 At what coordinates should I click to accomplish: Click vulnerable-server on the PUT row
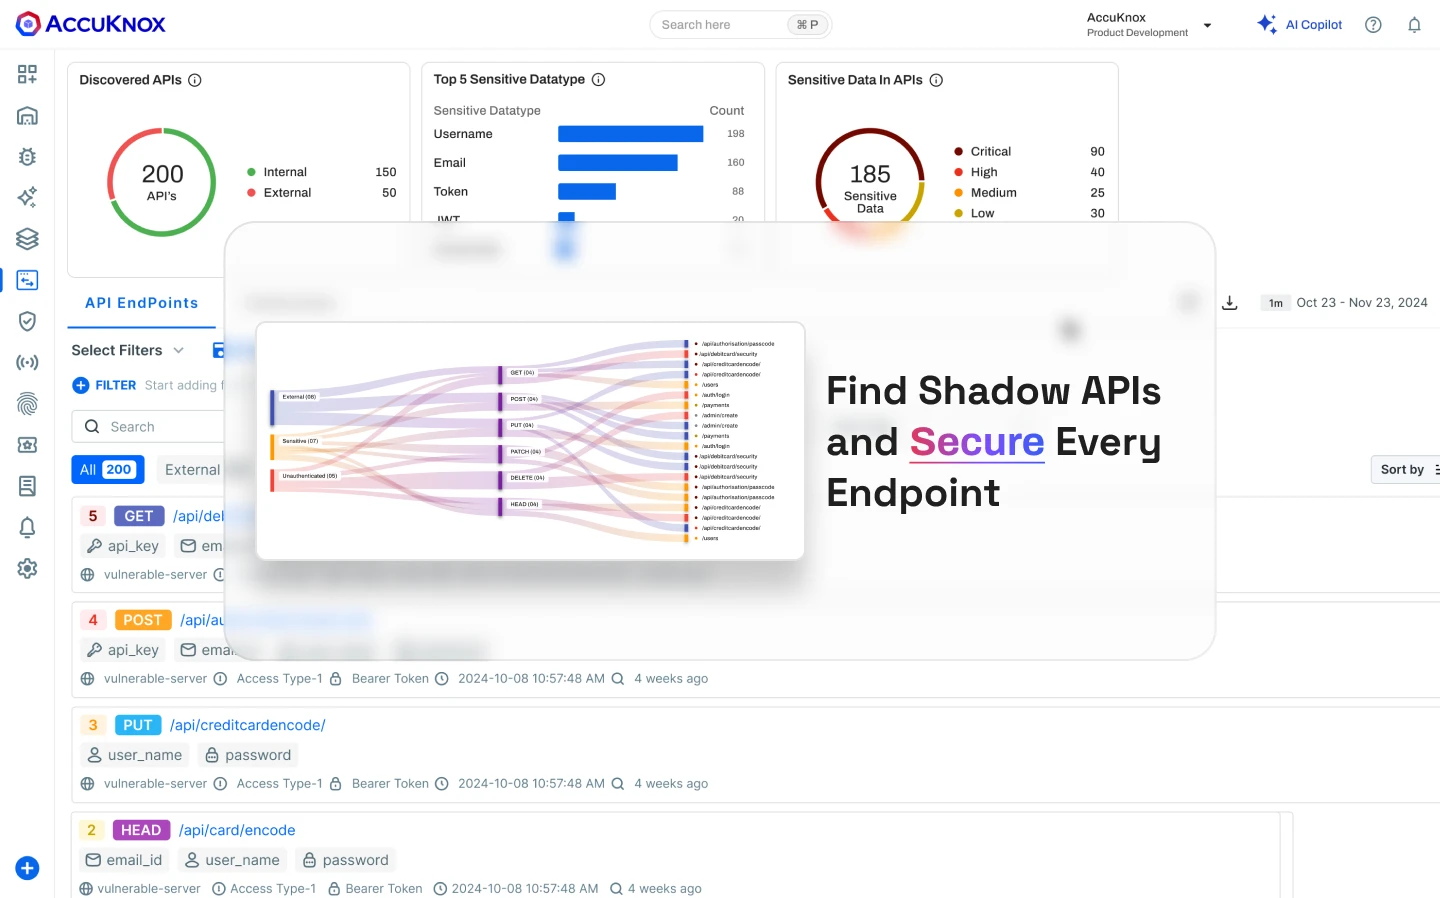(x=155, y=784)
